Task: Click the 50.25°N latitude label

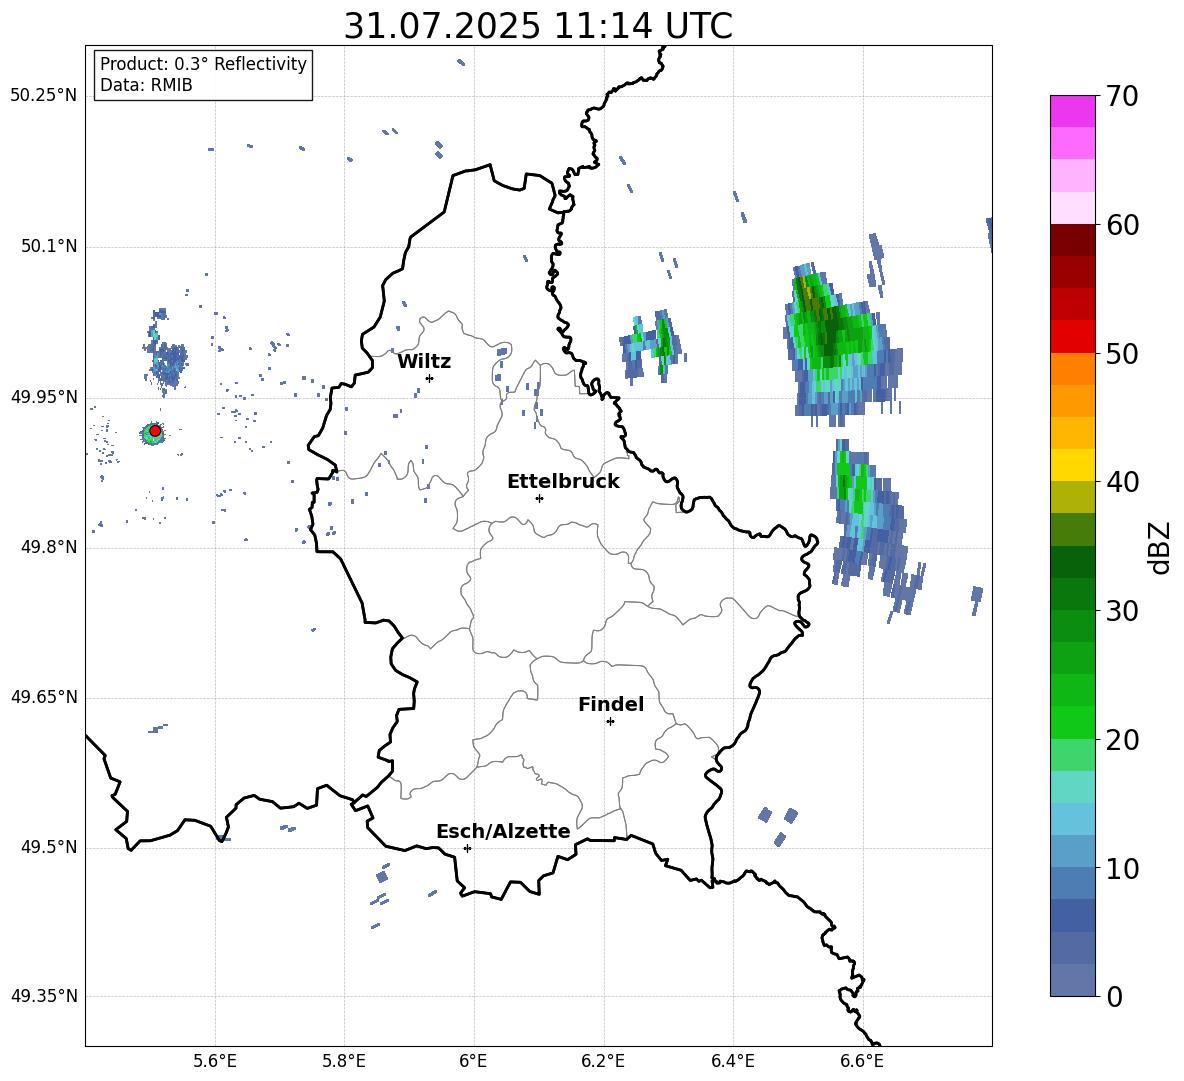Action: (44, 96)
